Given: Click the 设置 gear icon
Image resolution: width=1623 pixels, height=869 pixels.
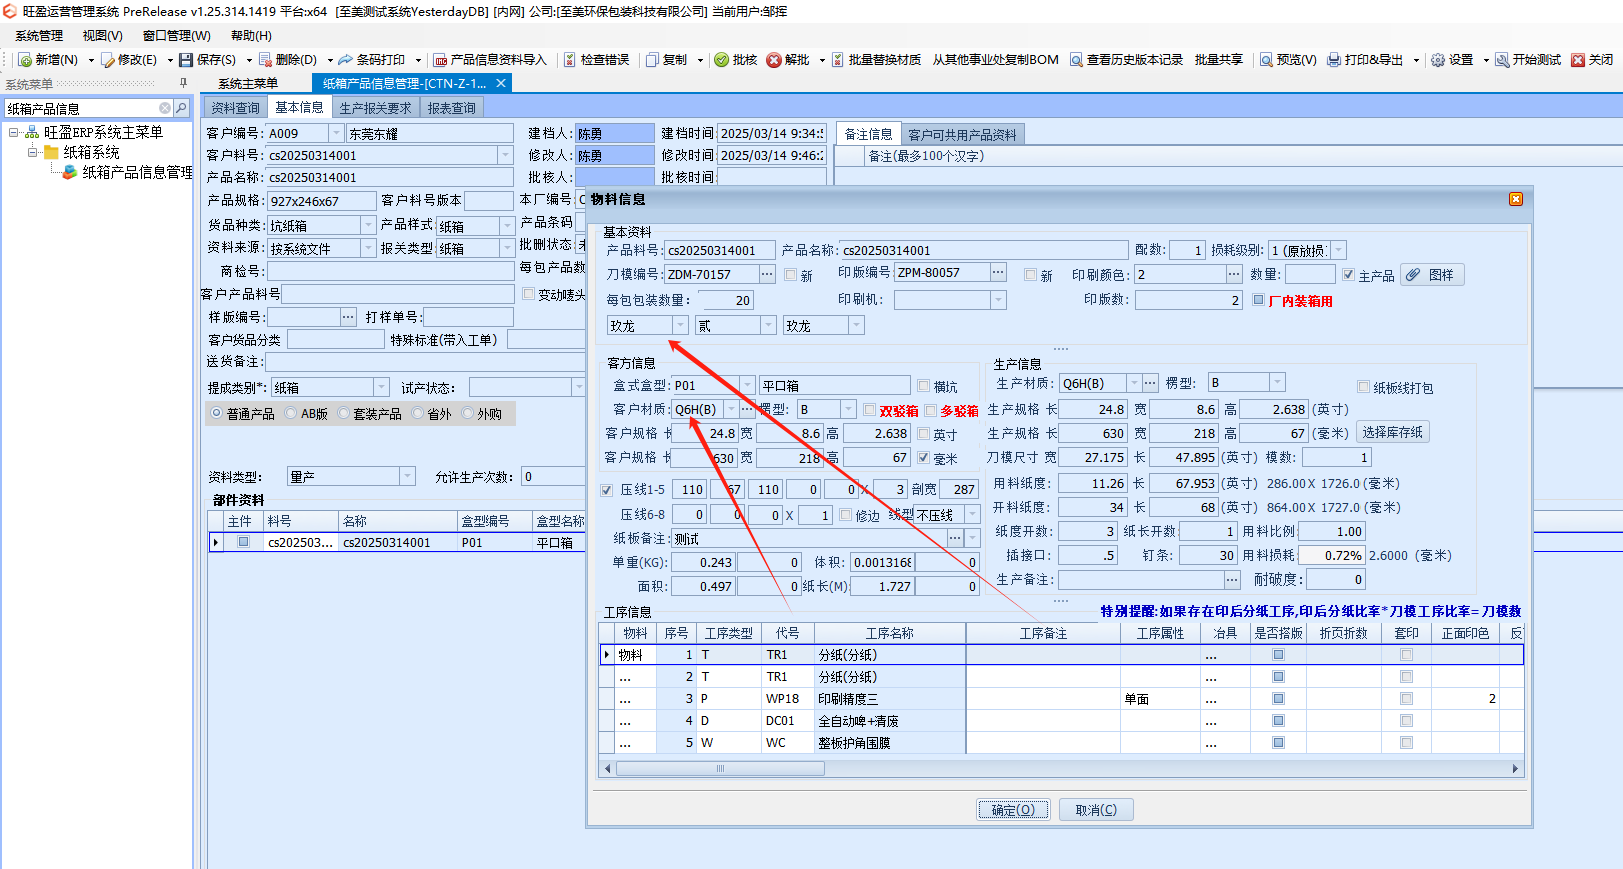Looking at the screenshot, I should 1438,60.
